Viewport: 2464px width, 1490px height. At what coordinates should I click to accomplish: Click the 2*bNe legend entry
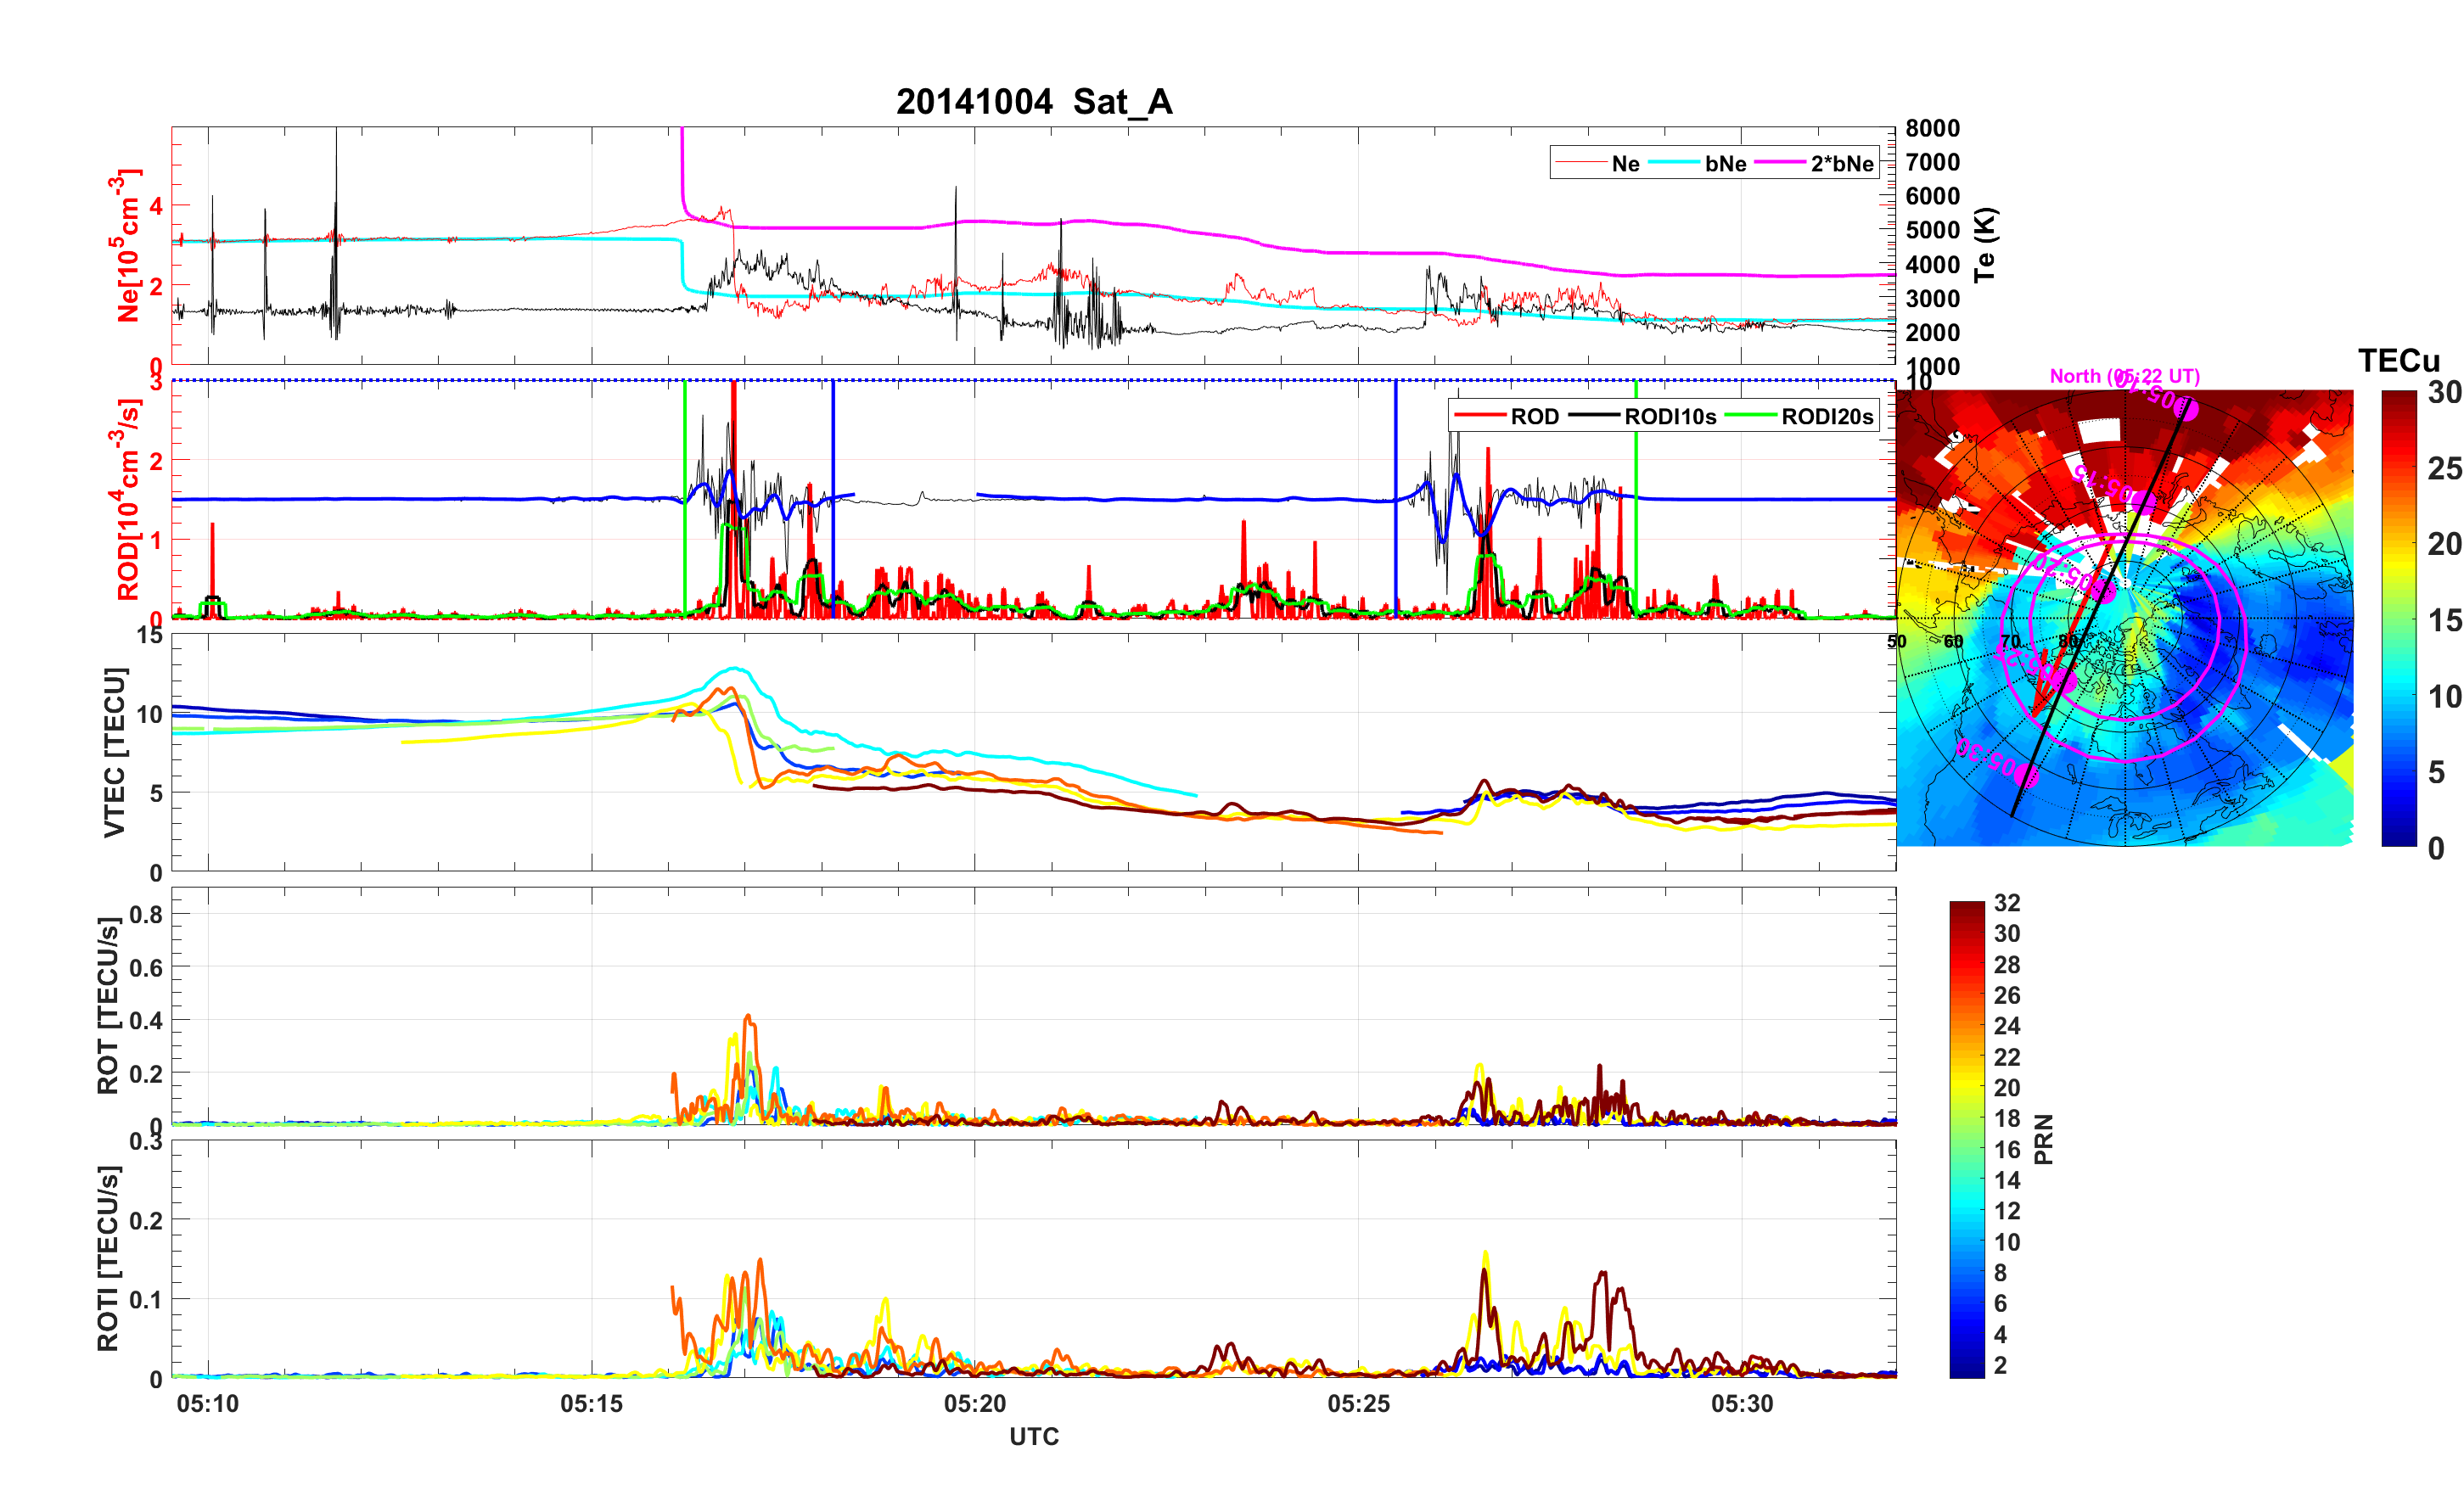[1814, 164]
